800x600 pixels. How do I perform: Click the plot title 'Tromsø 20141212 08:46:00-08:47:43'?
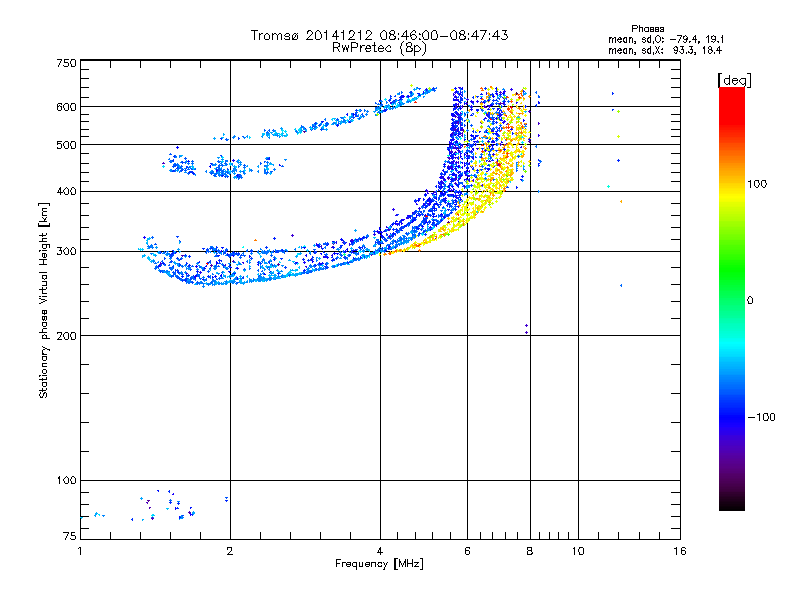(x=379, y=35)
